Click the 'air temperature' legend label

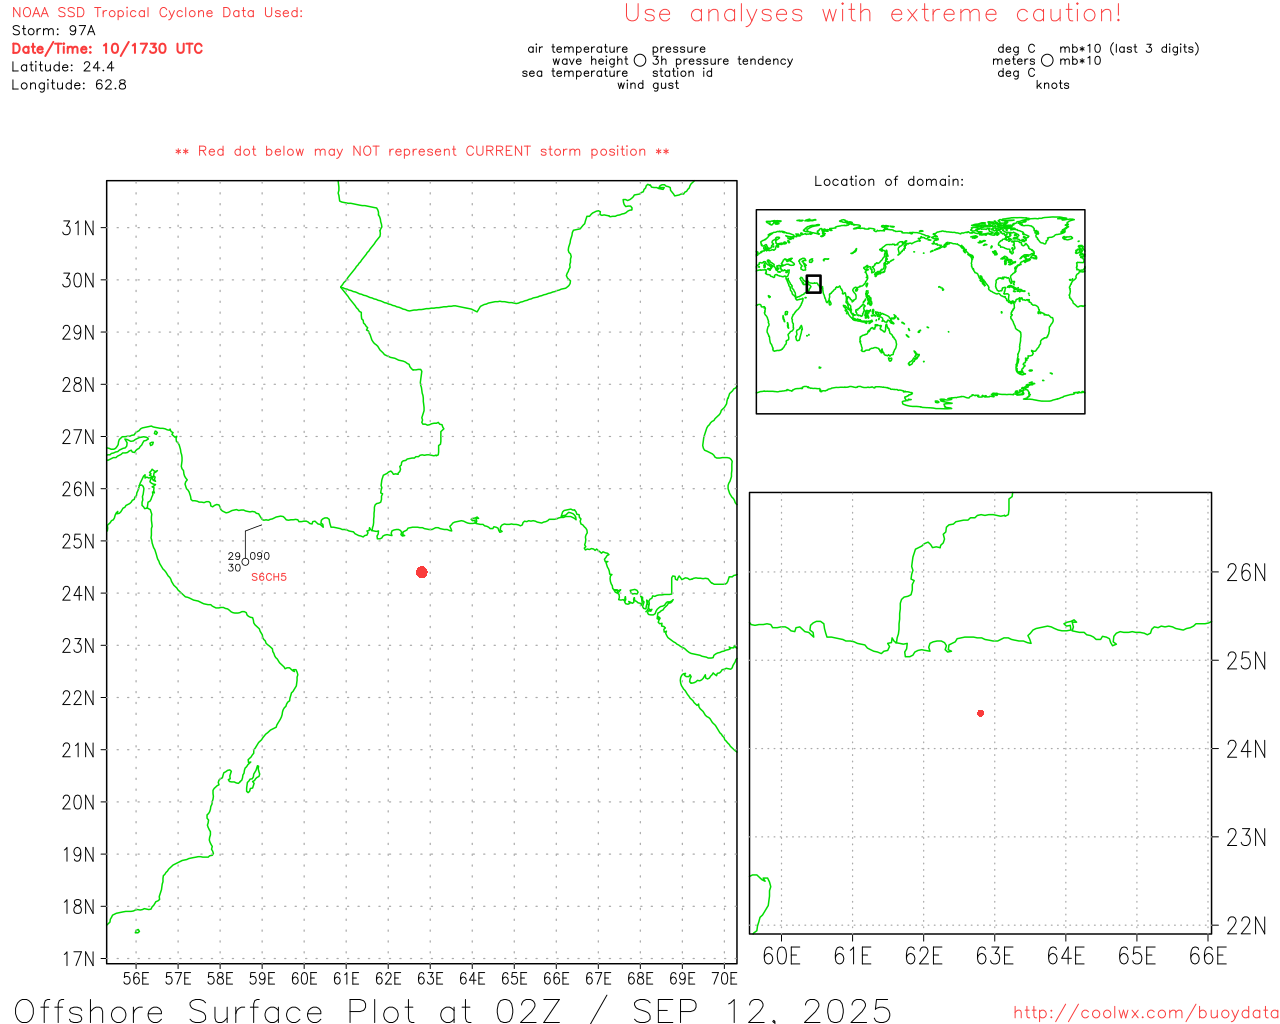[578, 49]
